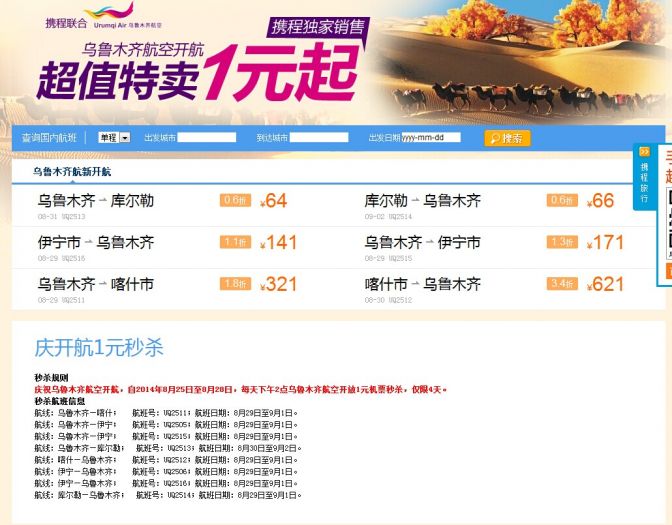Open the 单程 trip type dropdown

[x=114, y=138]
